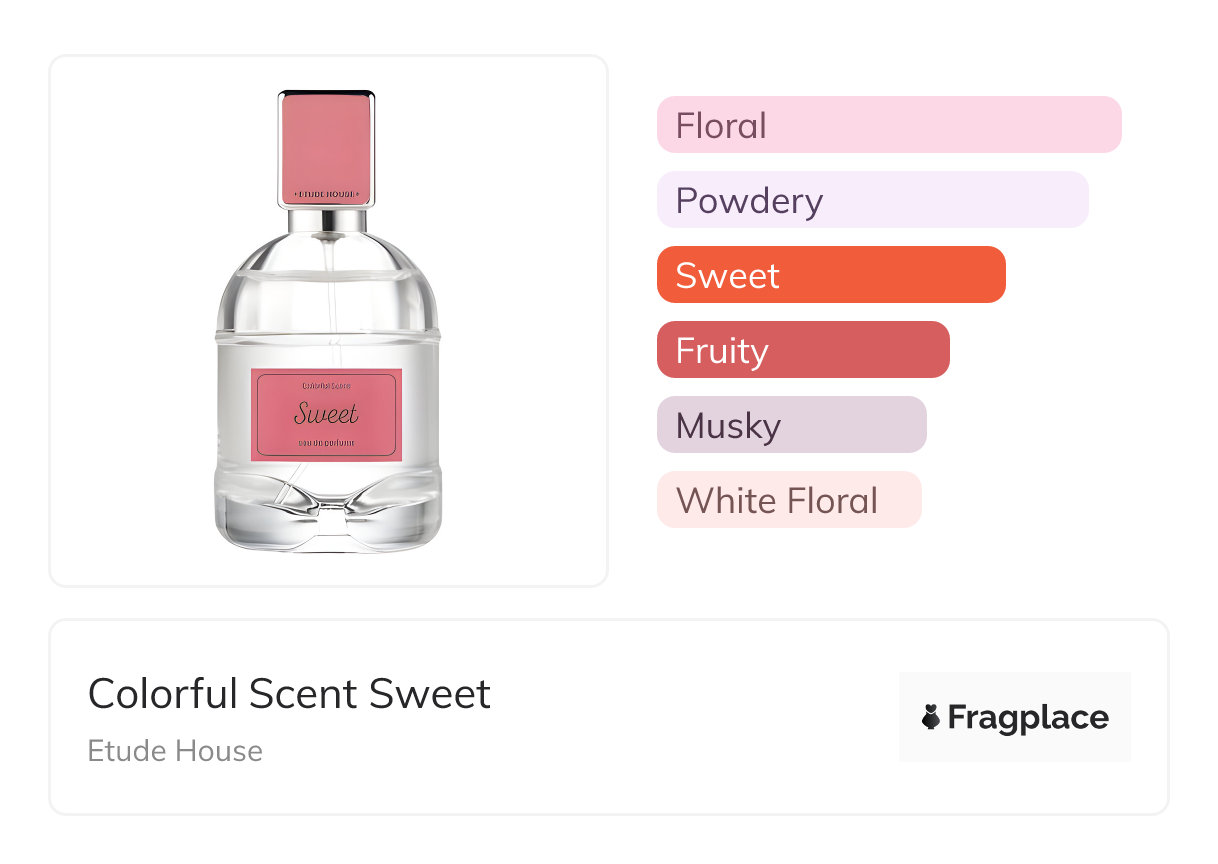Click the 'eau de parfum' text on the label
The height and width of the screenshot is (864, 1218).
pos(326,442)
